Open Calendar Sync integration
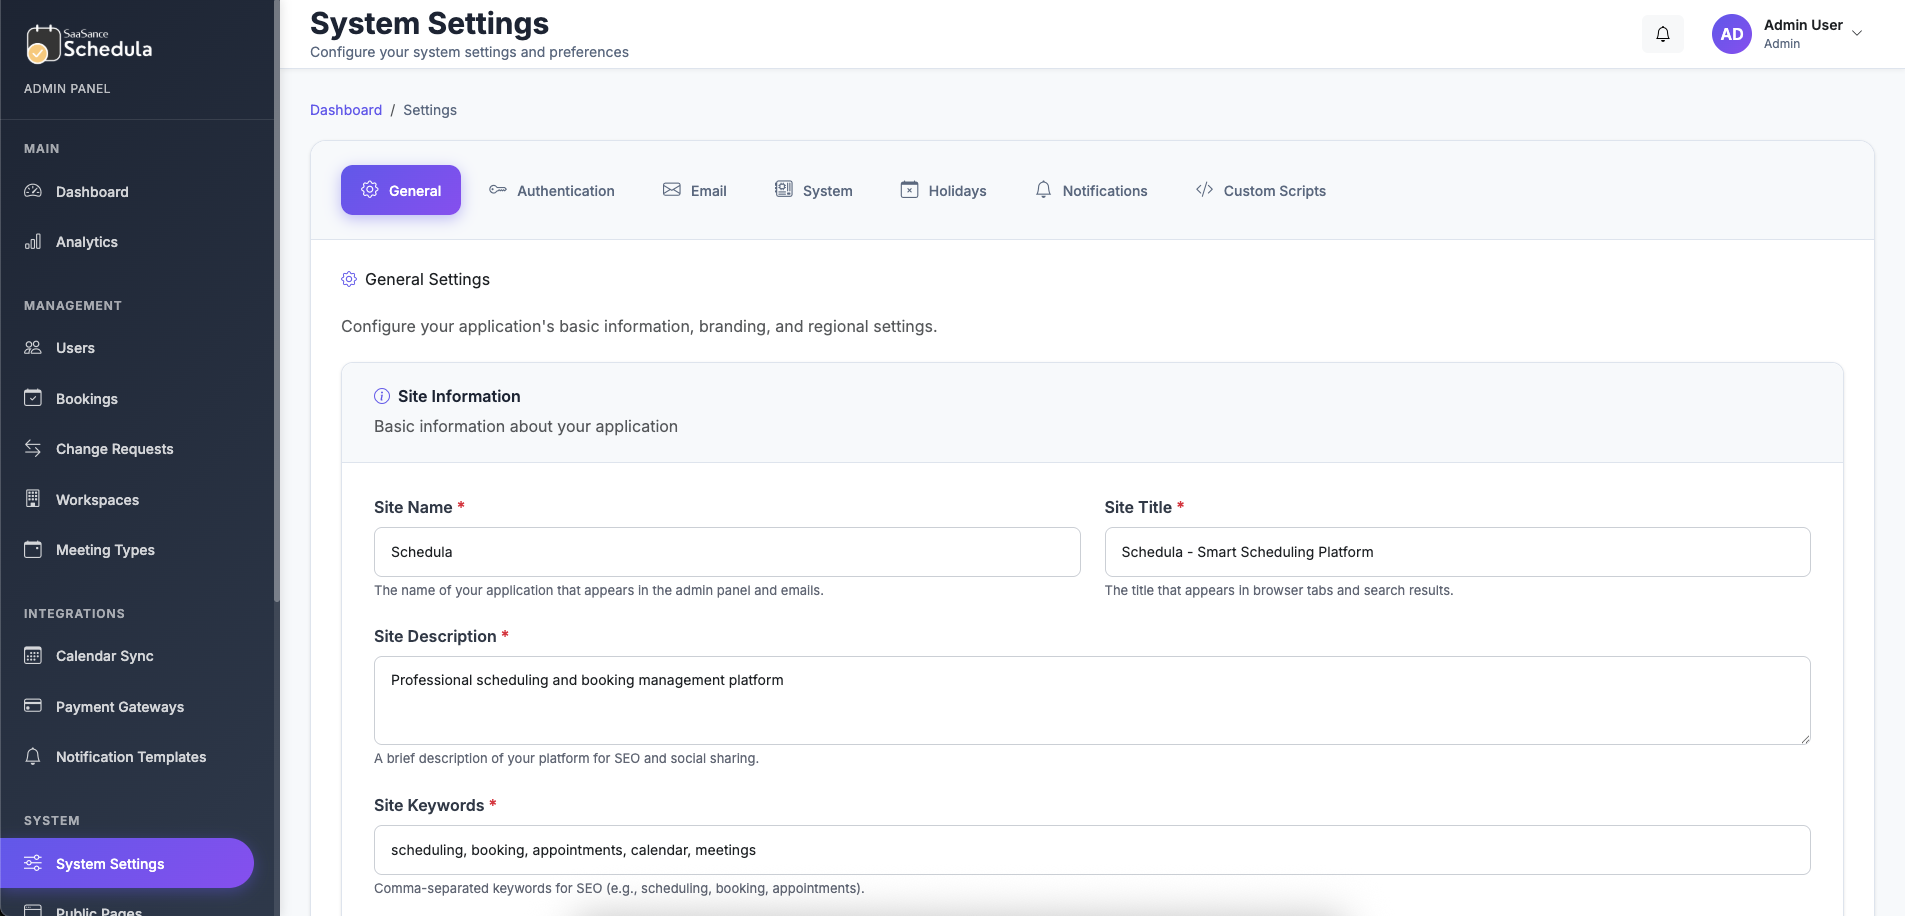This screenshot has height=916, width=1905. pos(103,656)
